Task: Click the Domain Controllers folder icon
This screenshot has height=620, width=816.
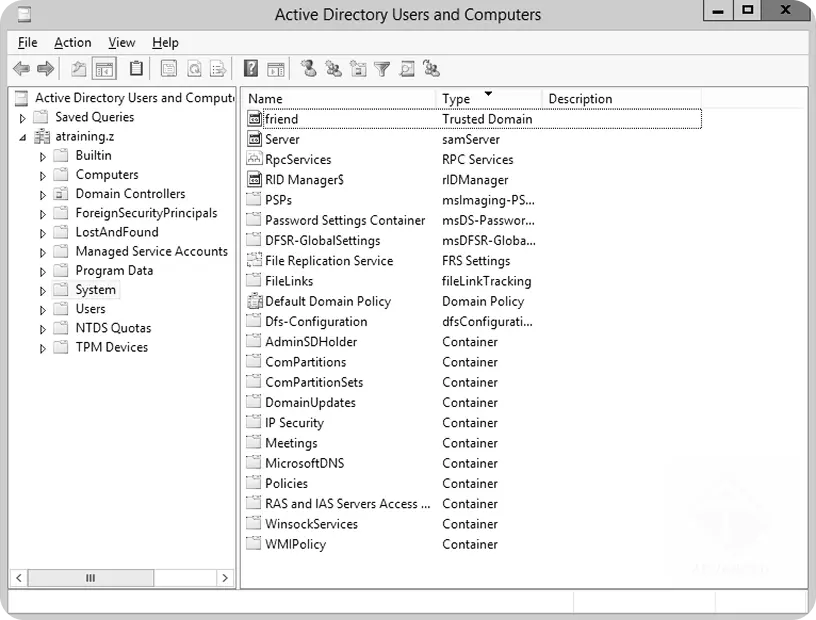Action: [x=61, y=194]
